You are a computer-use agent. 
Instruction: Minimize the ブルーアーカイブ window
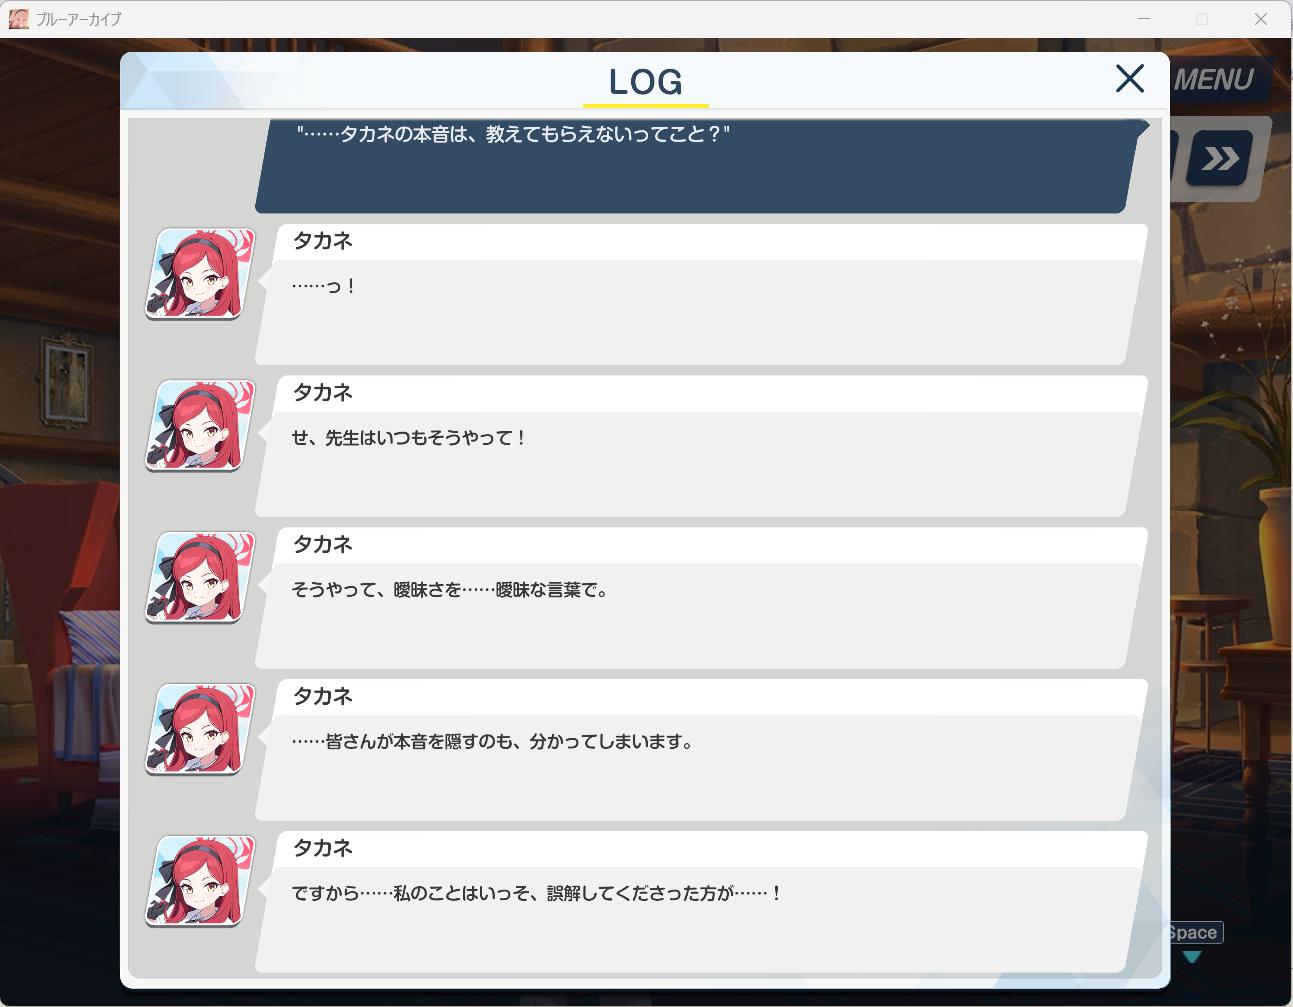[x=1144, y=19]
